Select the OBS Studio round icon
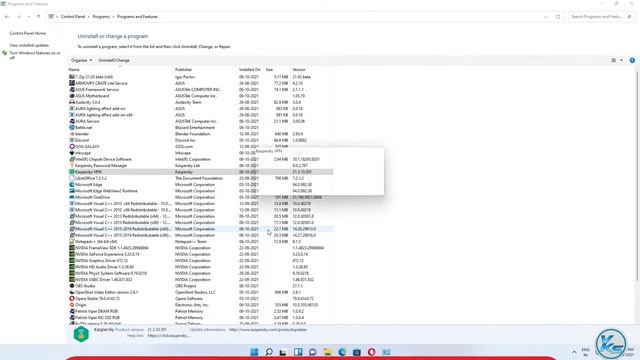Image resolution: width=640 pixels, height=360 pixels. [72, 286]
